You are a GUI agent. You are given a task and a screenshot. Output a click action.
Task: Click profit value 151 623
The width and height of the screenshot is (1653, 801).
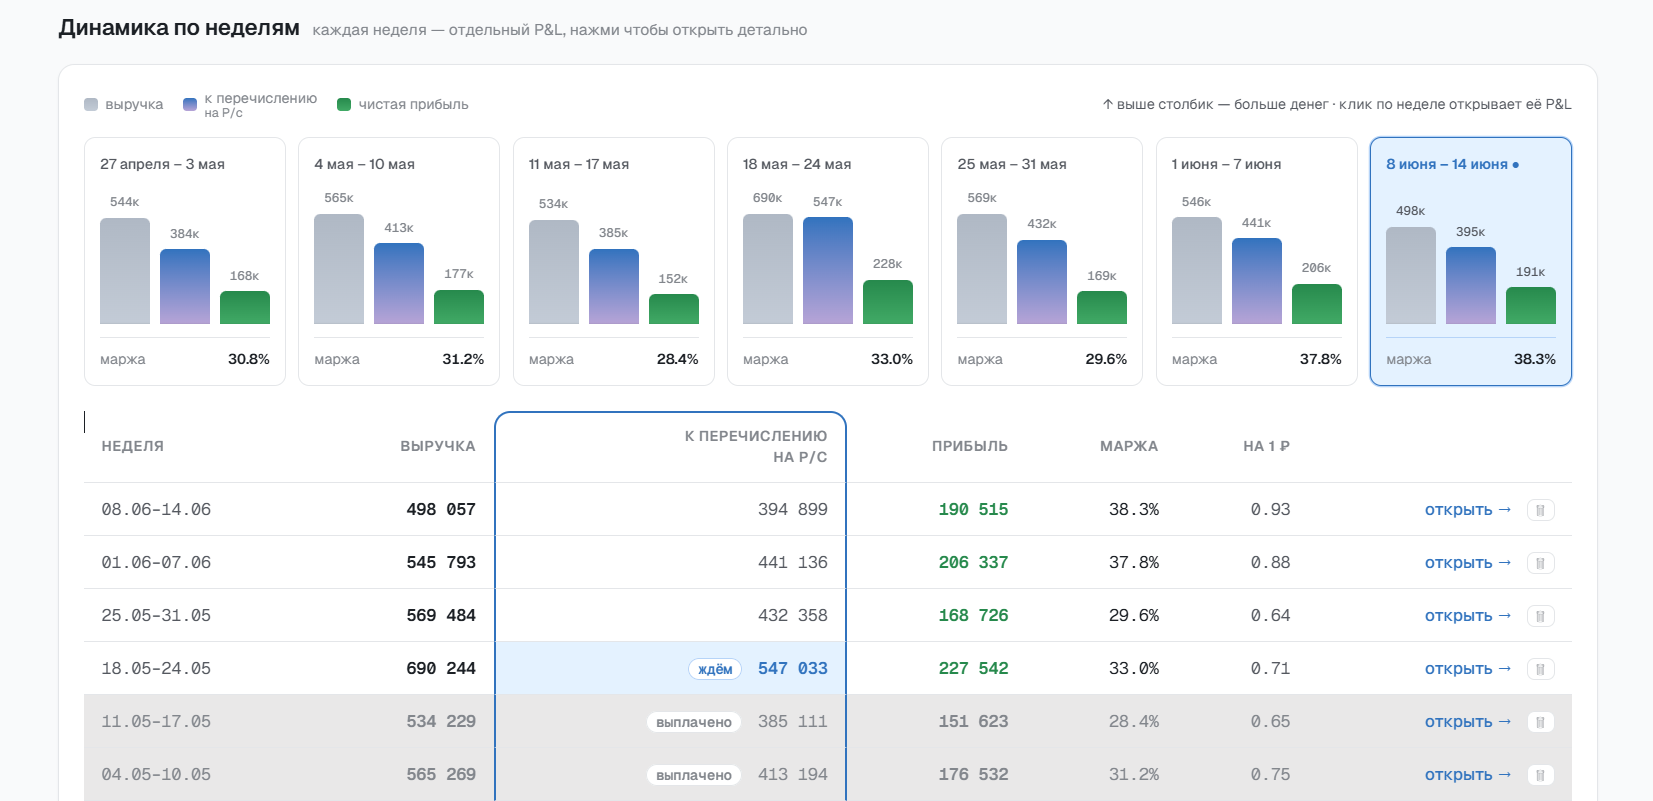973,722
